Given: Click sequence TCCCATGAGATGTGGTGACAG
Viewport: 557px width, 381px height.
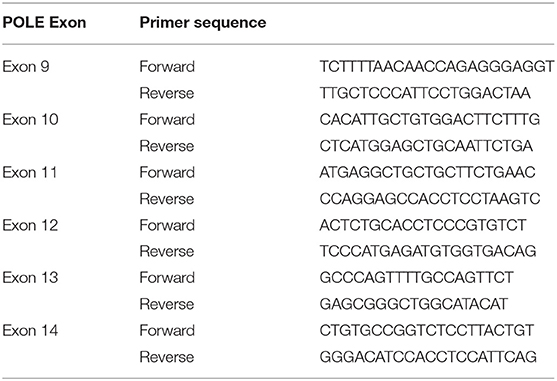Looking at the screenshot, I should [428, 251].
